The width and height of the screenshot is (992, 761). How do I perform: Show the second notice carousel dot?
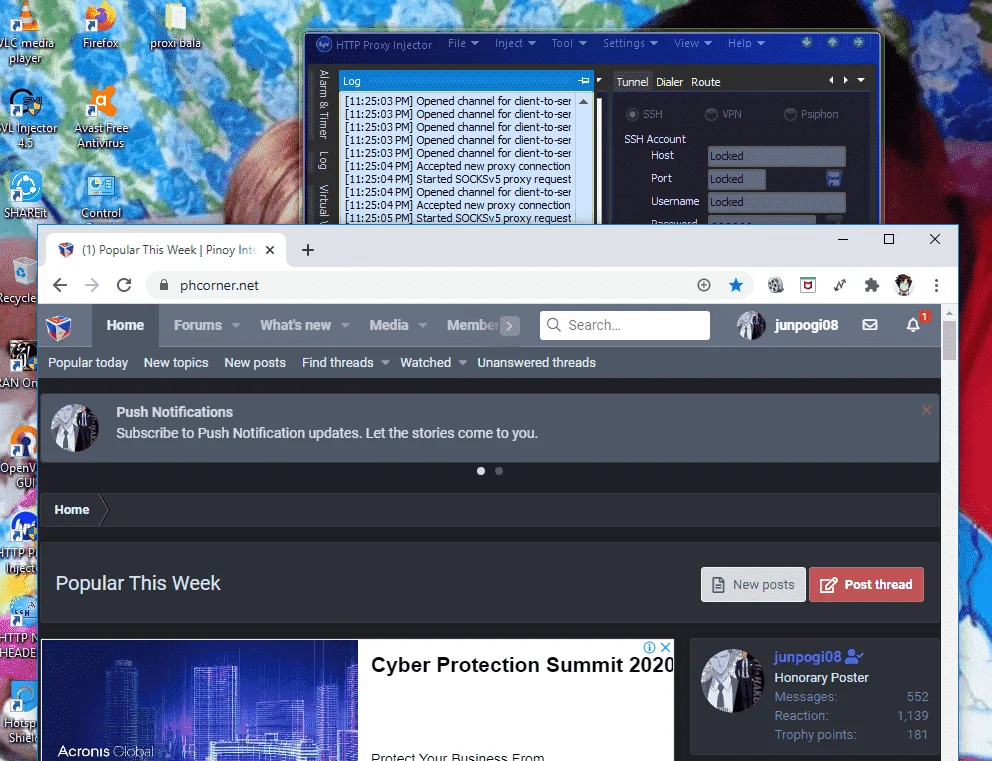pos(499,471)
